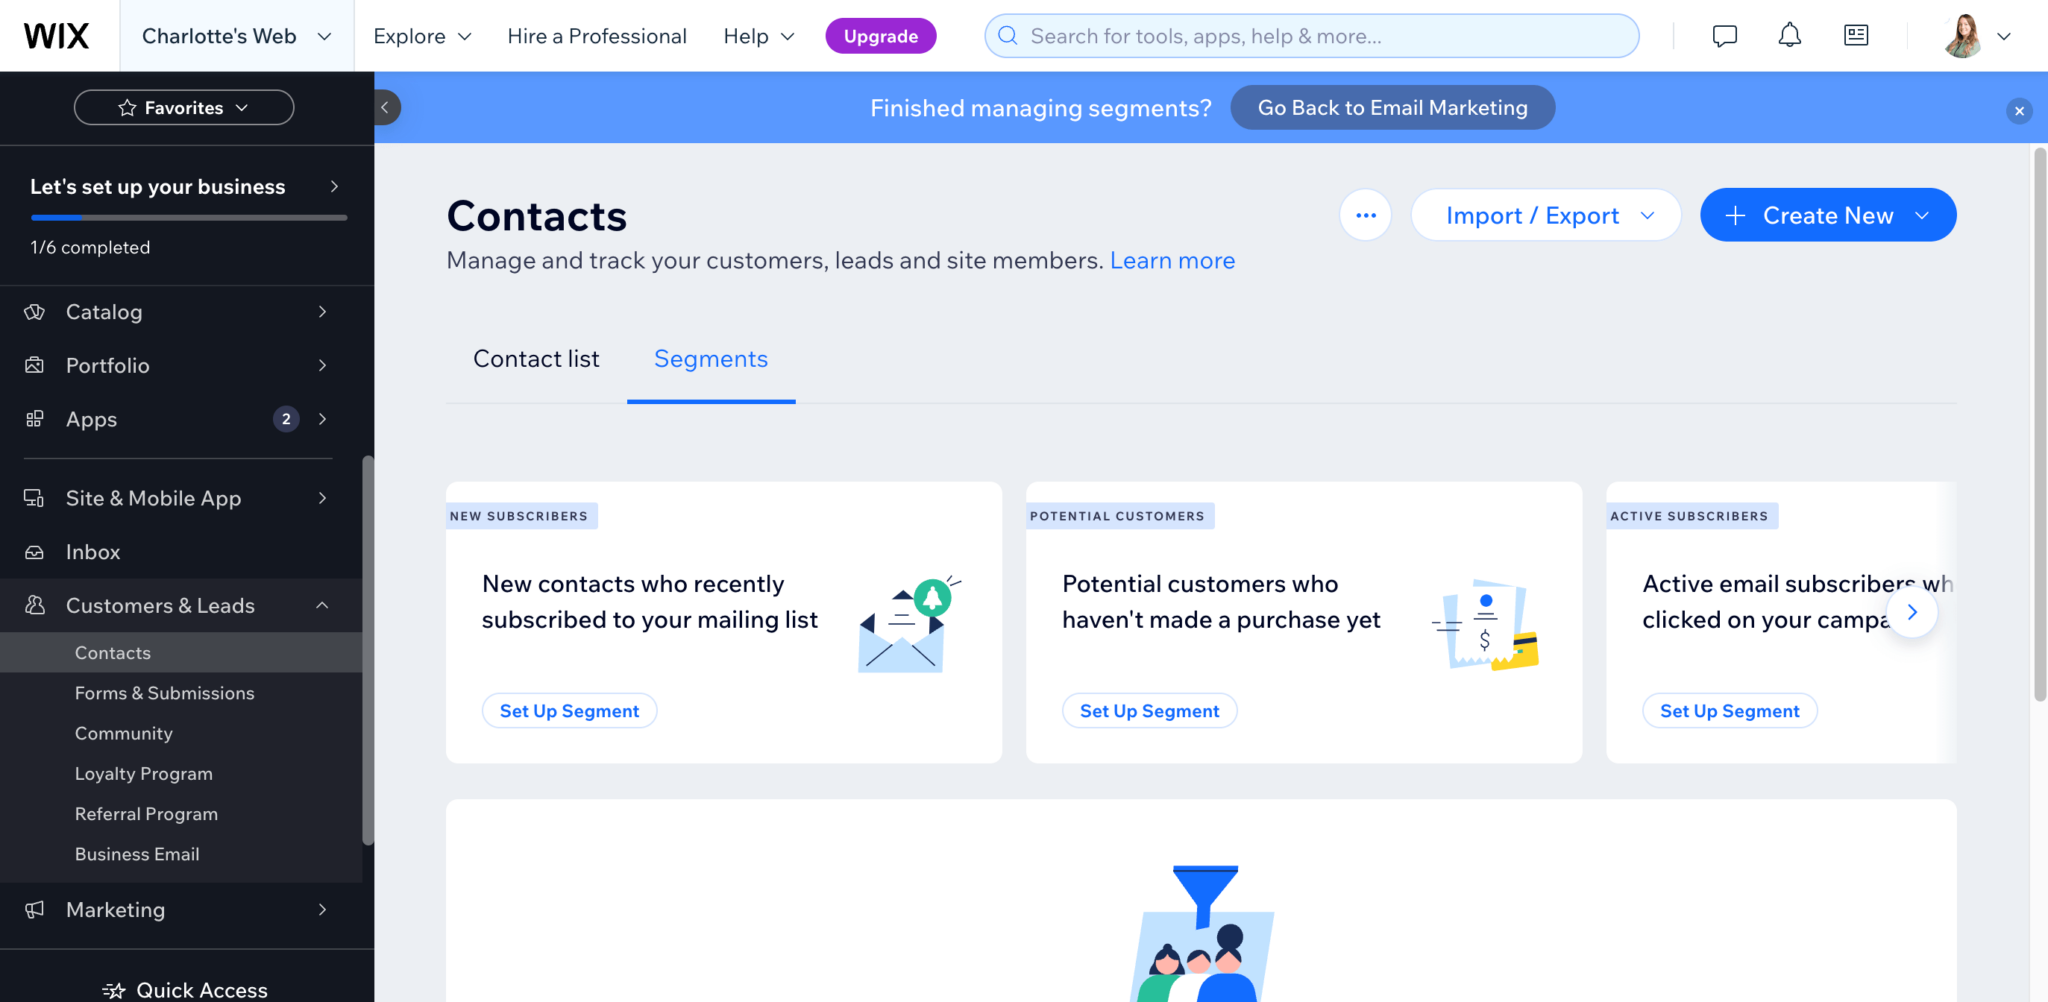
Task: Open the Apps sidebar item
Action: tap(91, 419)
